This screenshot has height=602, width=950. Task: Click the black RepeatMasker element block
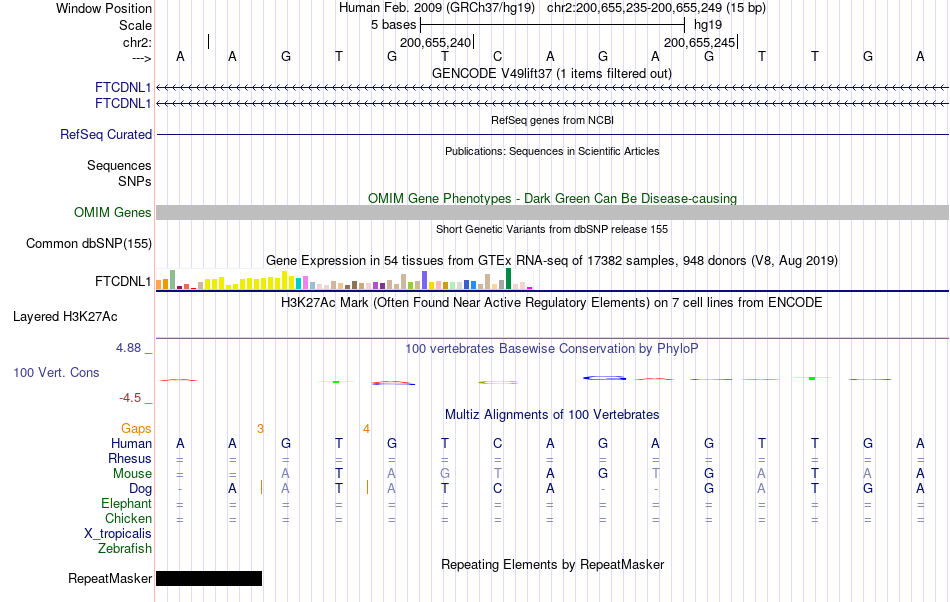pyautogui.click(x=209, y=578)
